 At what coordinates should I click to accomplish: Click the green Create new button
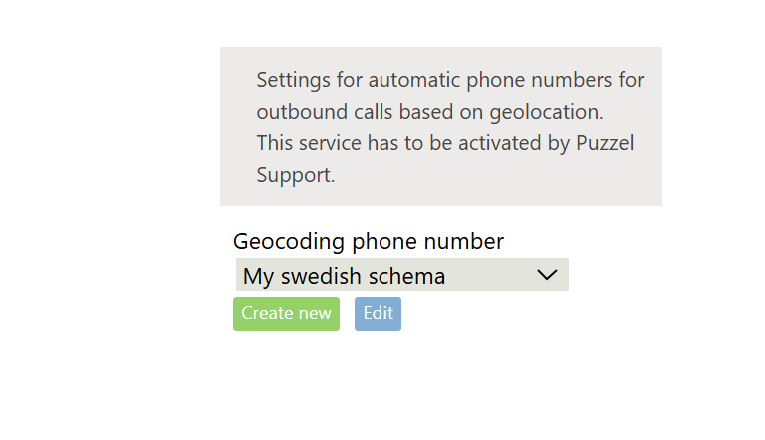286,314
